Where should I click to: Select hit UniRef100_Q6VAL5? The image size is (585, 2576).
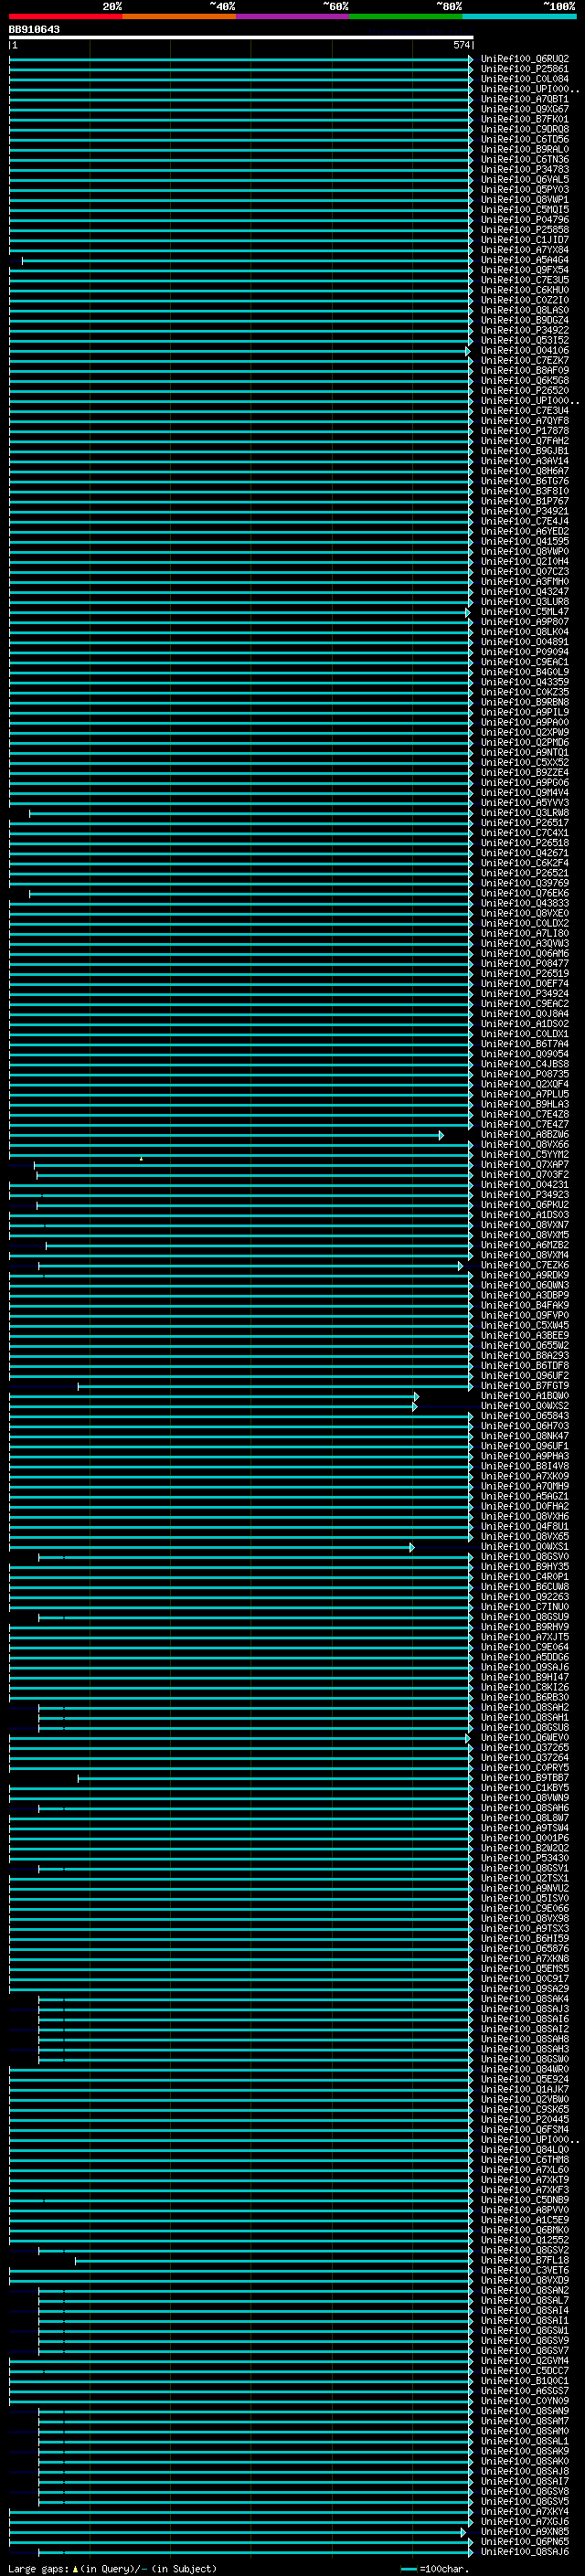525,179
